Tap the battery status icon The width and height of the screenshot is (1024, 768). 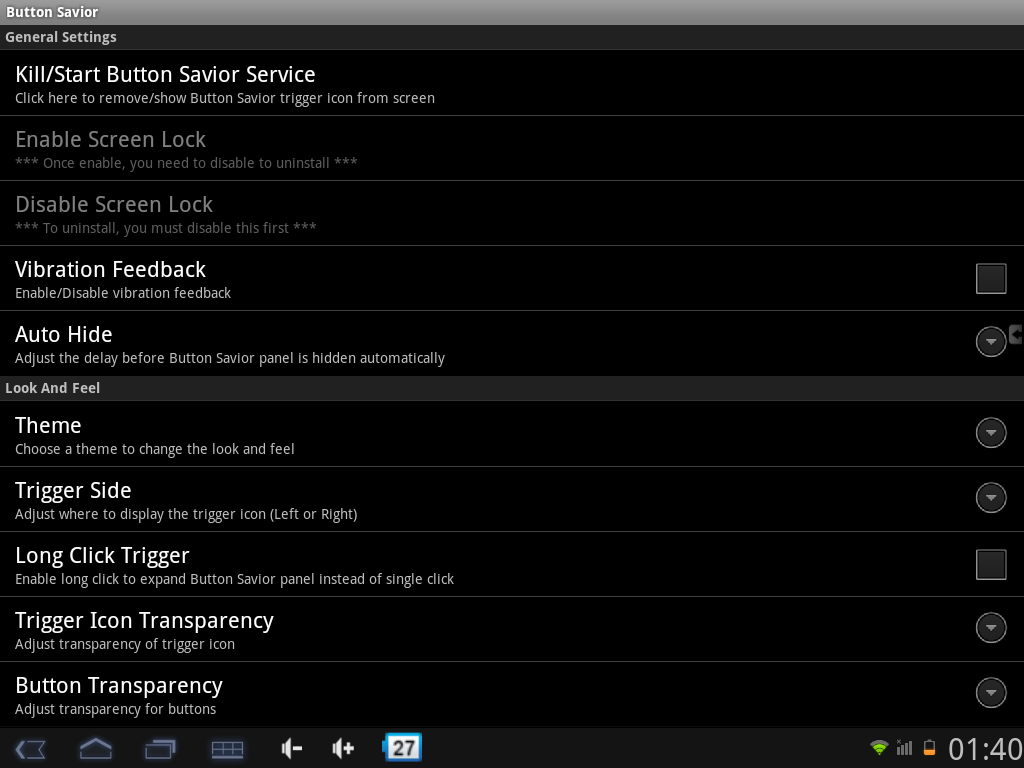[929, 747]
